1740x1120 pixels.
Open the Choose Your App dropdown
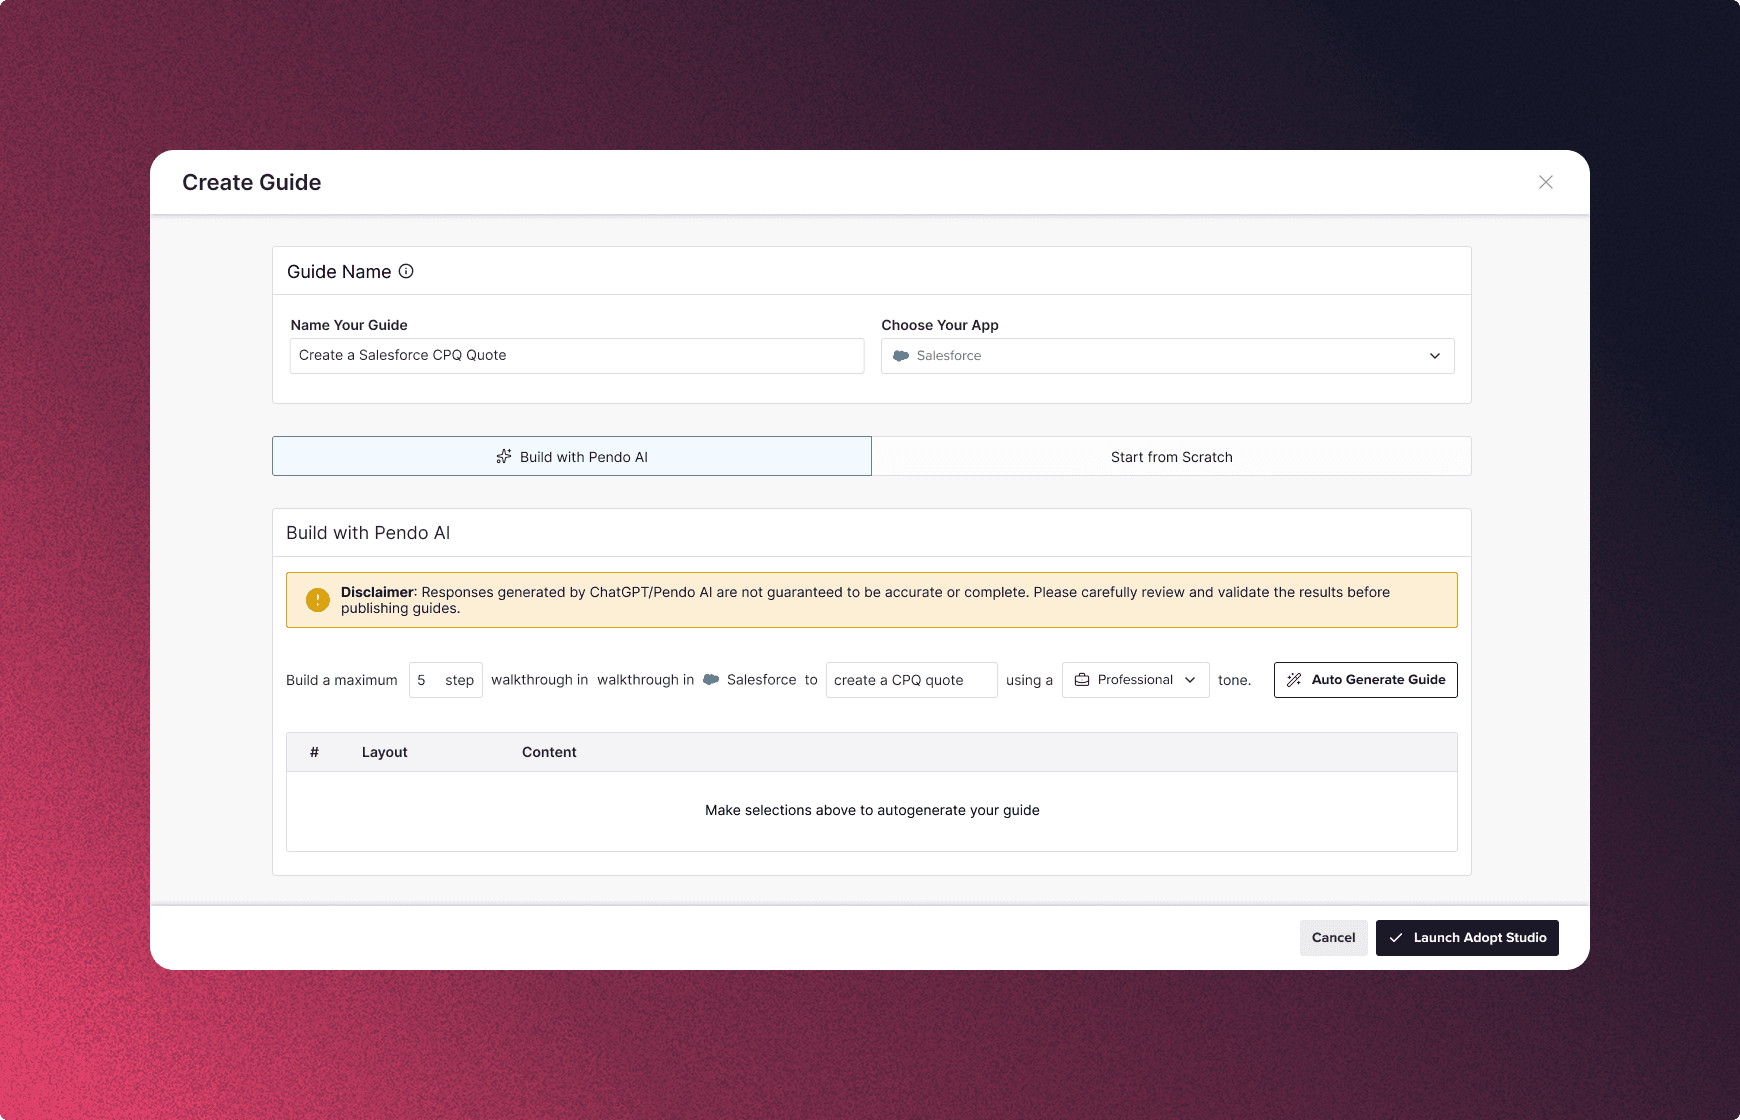pos(1167,356)
